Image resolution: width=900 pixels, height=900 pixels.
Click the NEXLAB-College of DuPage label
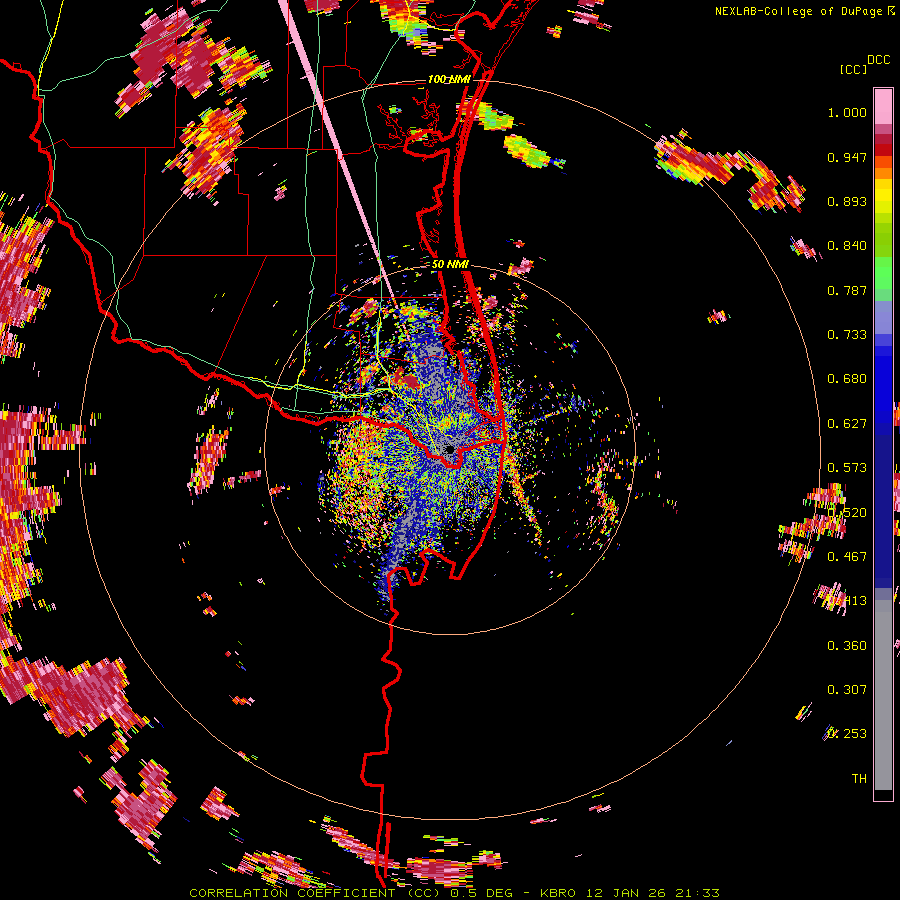[800, 11]
